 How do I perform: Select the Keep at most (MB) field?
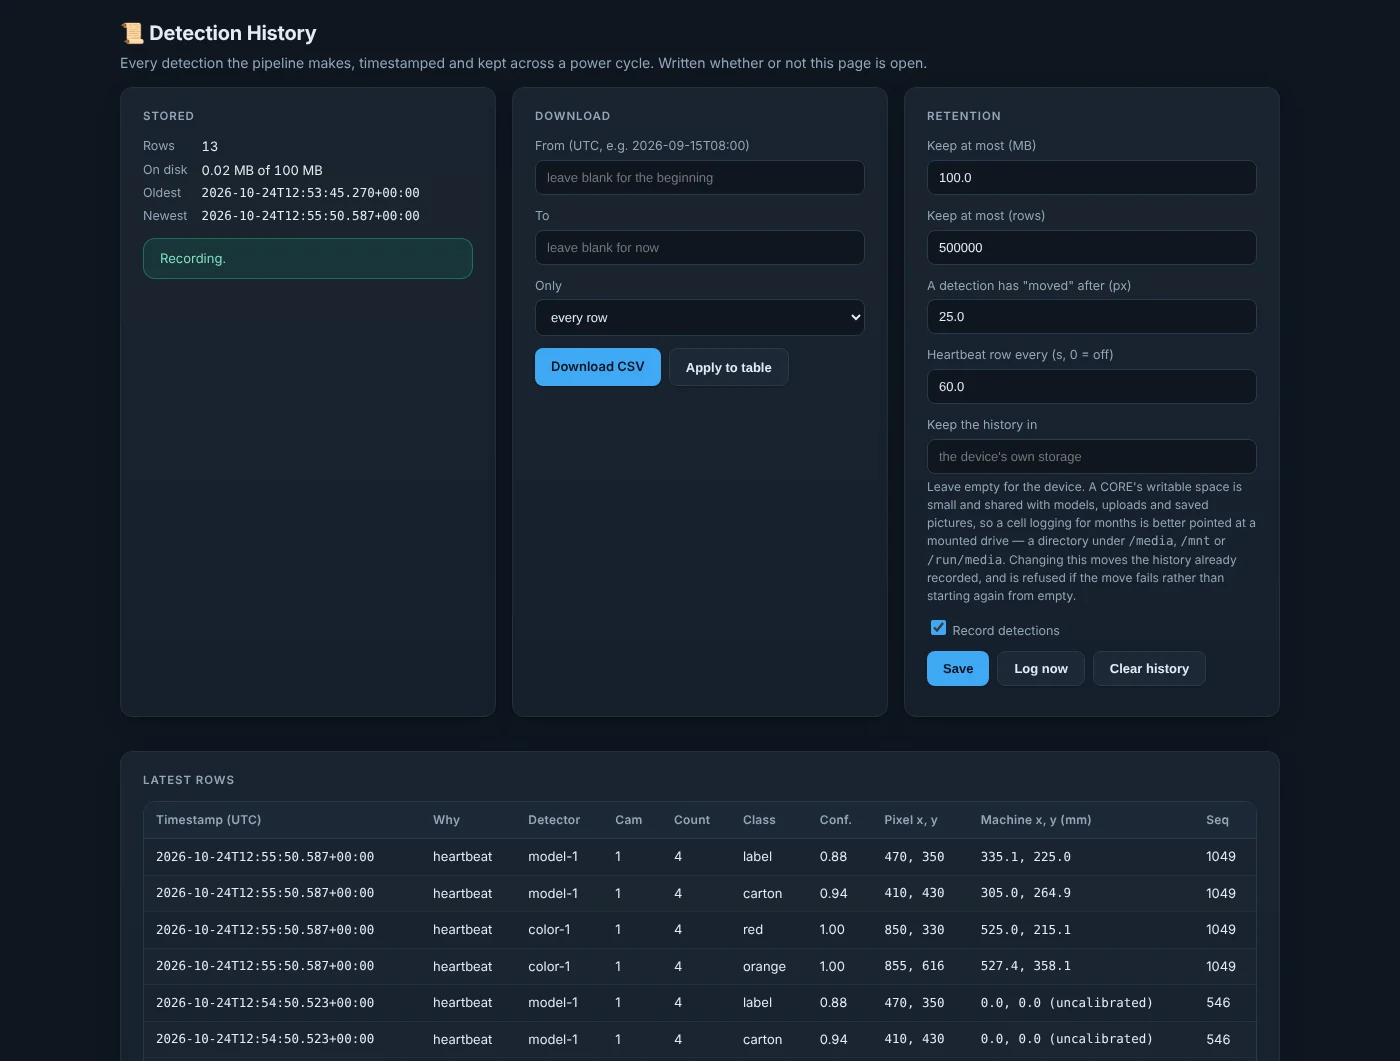click(1092, 178)
